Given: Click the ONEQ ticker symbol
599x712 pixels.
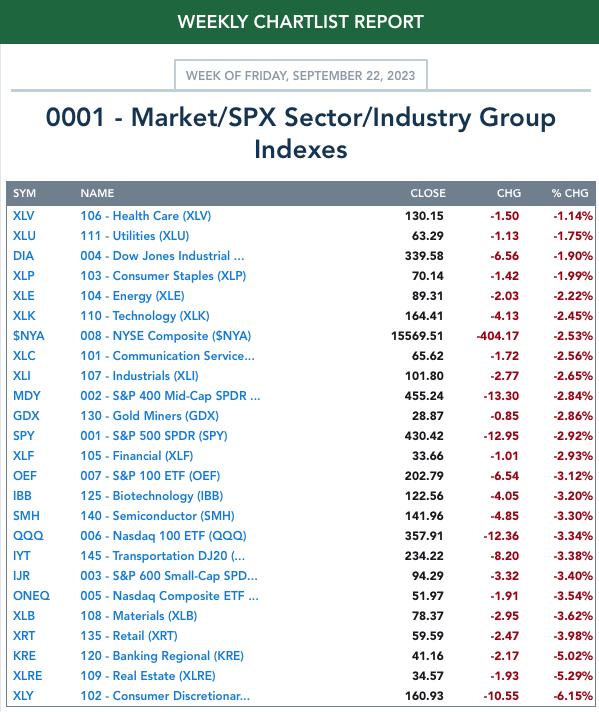Looking at the screenshot, I should (31, 595).
